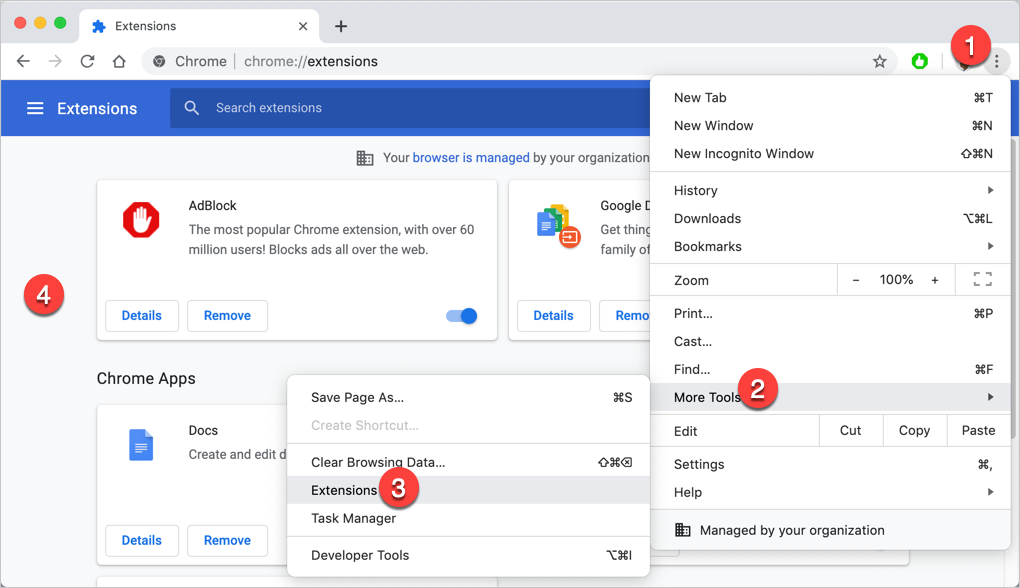Click the search magnifier icon

(x=191, y=108)
